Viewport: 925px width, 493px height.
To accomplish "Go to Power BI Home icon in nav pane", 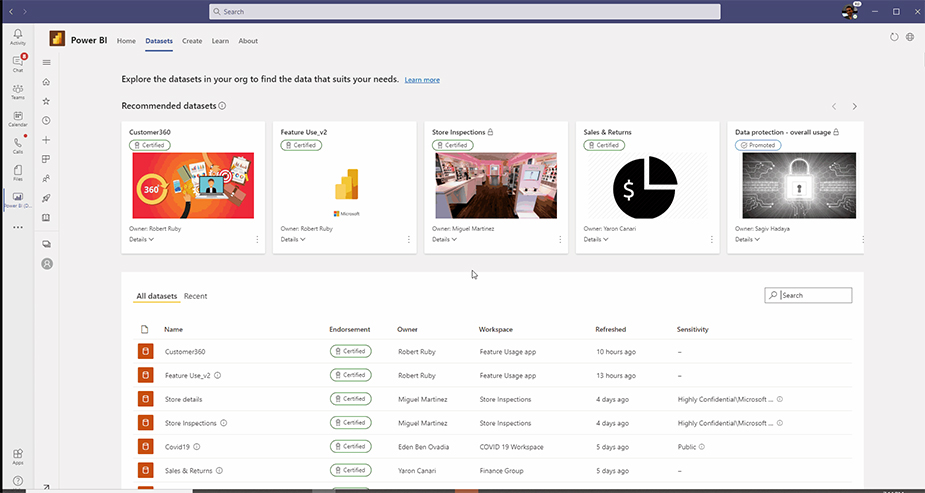I will pos(47,82).
